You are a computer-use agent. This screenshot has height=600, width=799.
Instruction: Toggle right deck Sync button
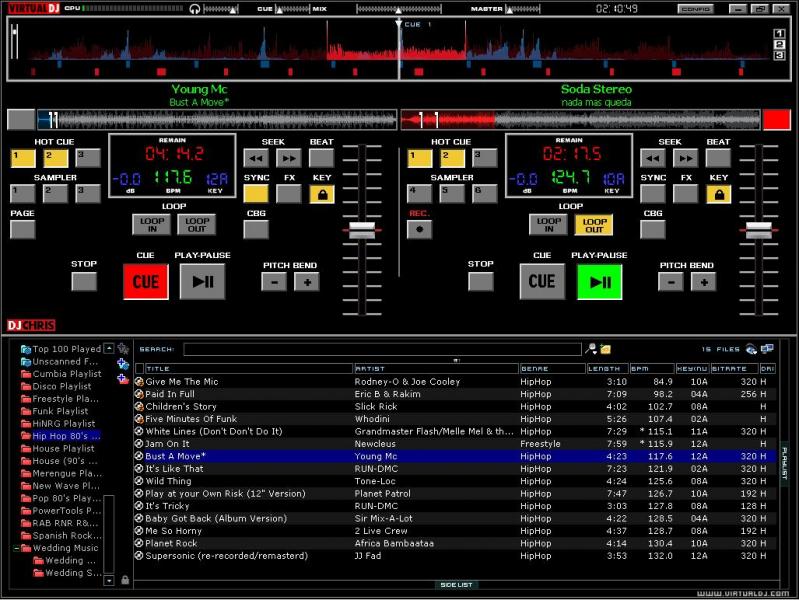(x=653, y=194)
